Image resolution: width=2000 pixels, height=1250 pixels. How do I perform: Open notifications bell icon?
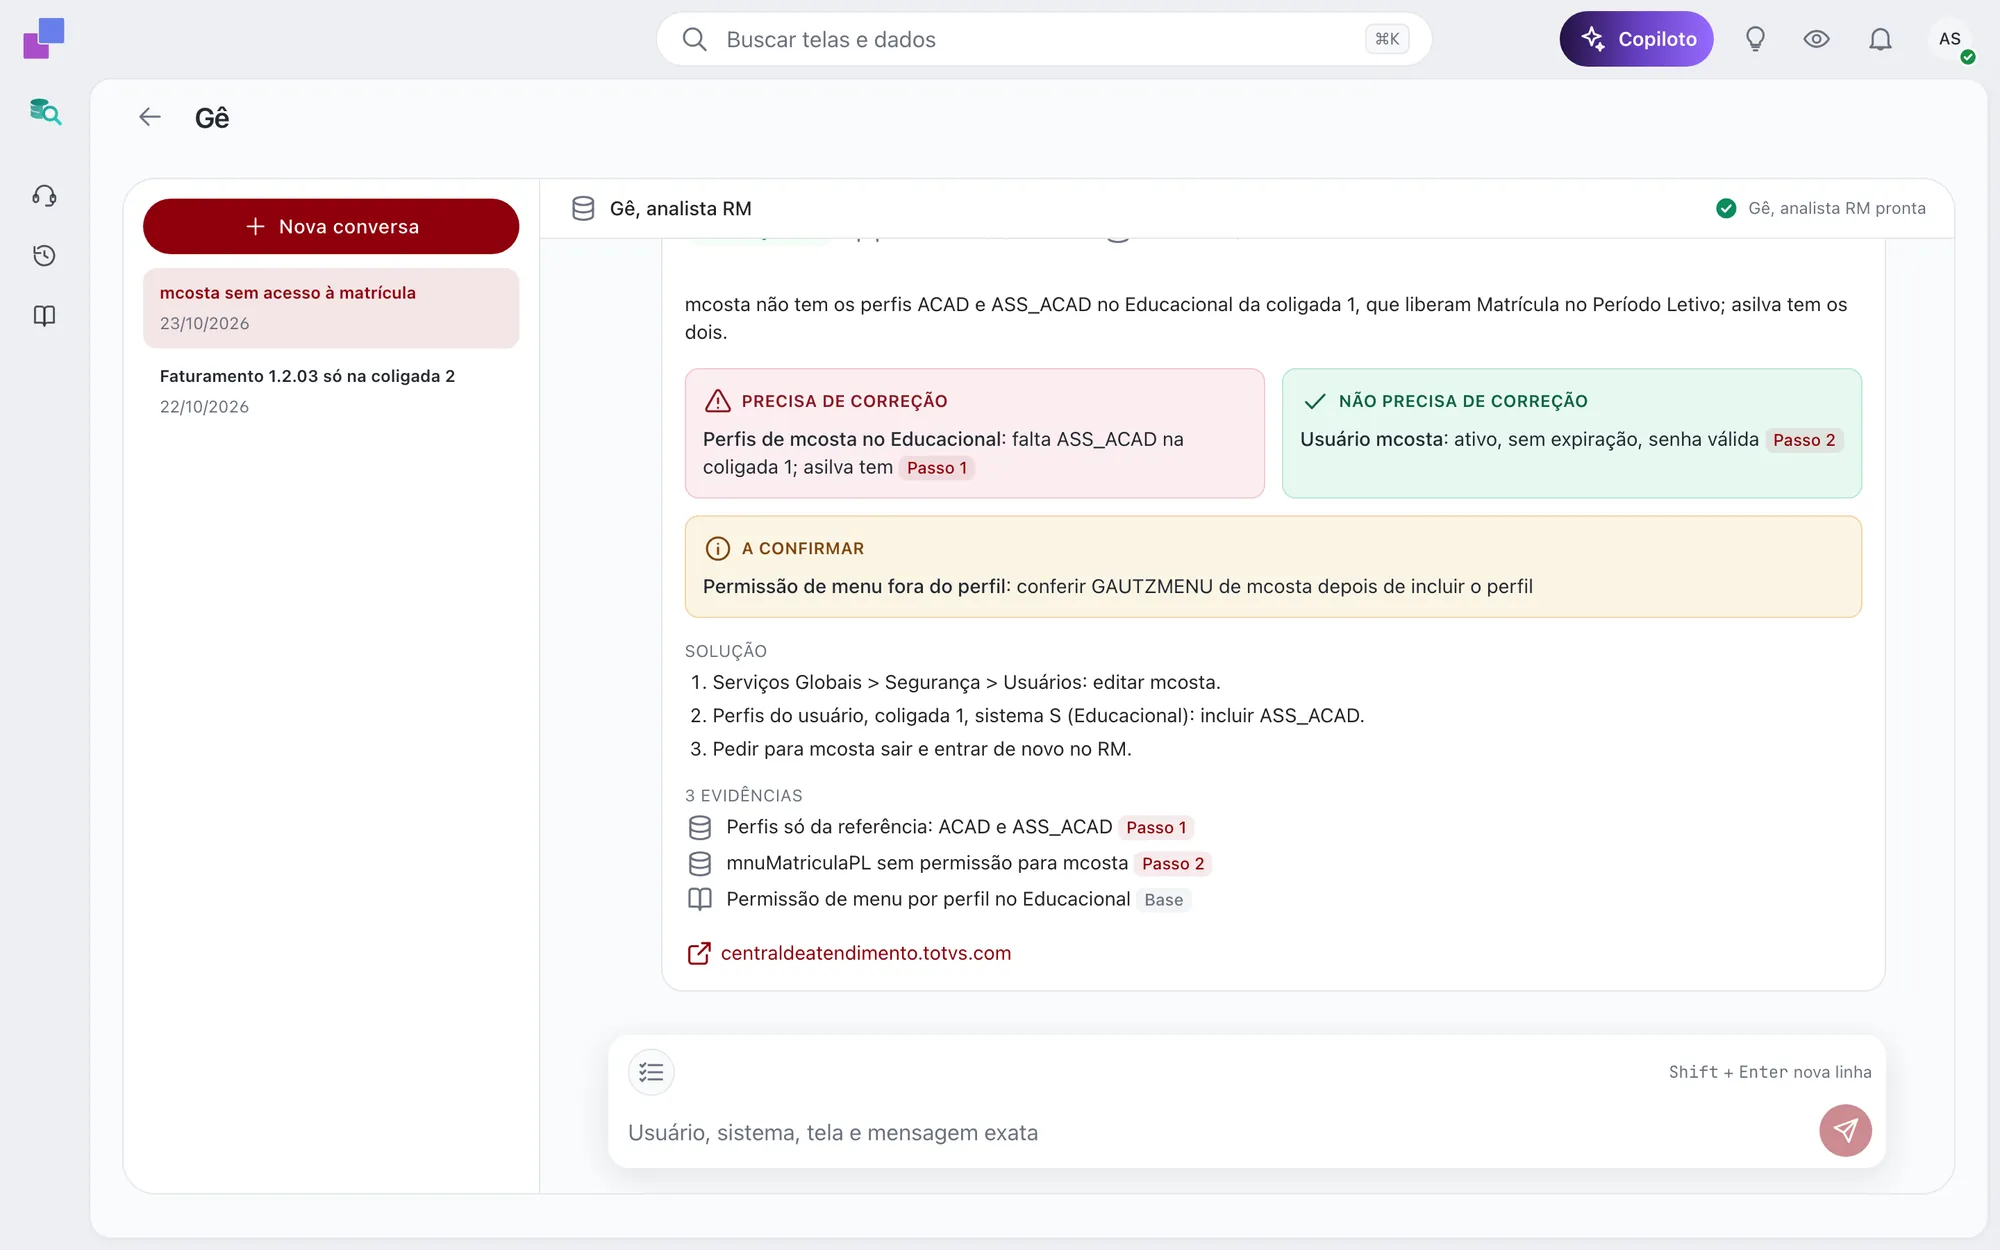[x=1880, y=39]
